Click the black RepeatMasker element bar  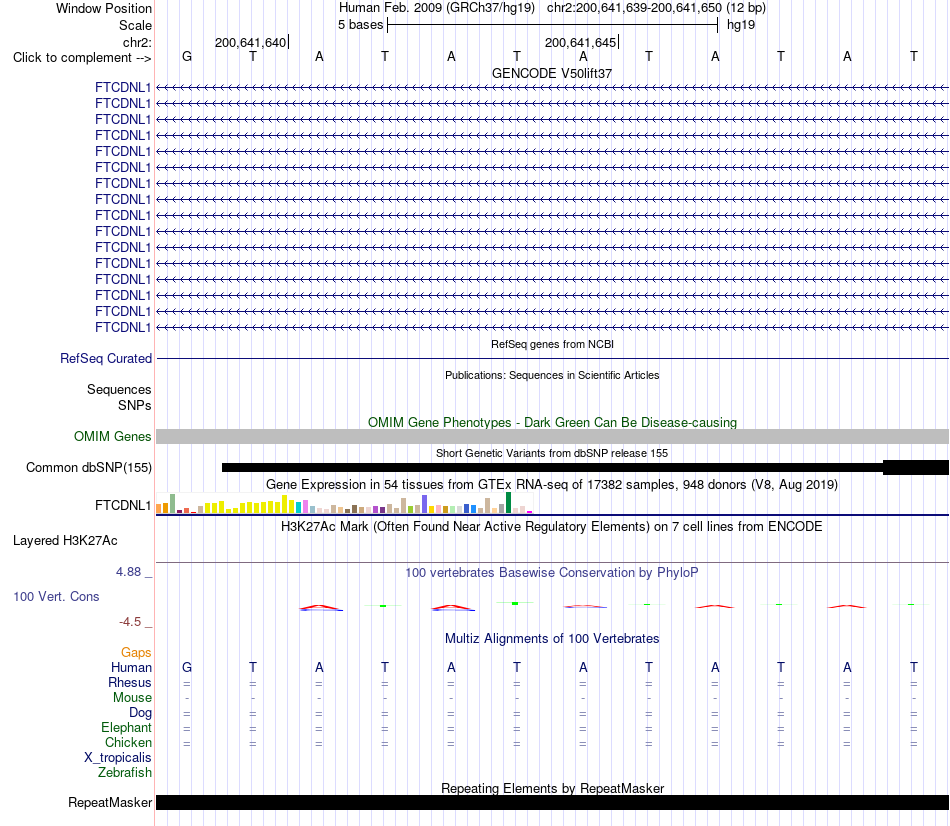[552, 802]
